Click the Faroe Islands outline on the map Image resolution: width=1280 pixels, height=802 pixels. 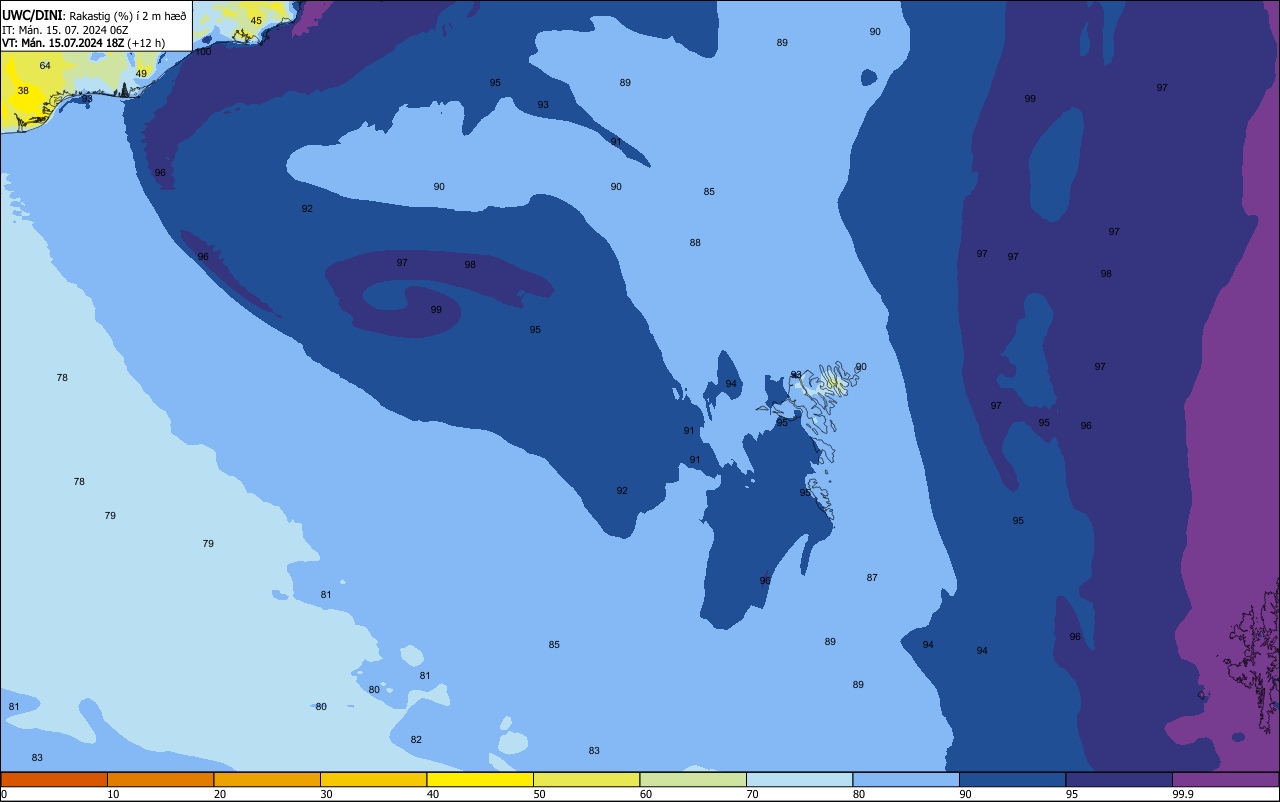click(812, 440)
